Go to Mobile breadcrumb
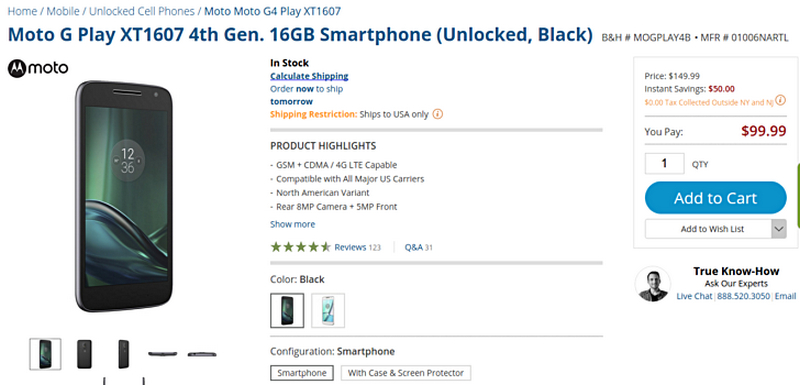Viewport: 800px width, 385px height. coord(63,11)
